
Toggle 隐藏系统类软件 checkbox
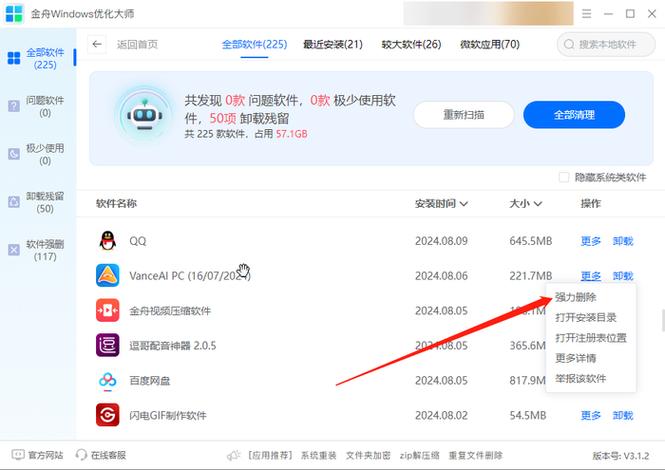click(x=564, y=177)
